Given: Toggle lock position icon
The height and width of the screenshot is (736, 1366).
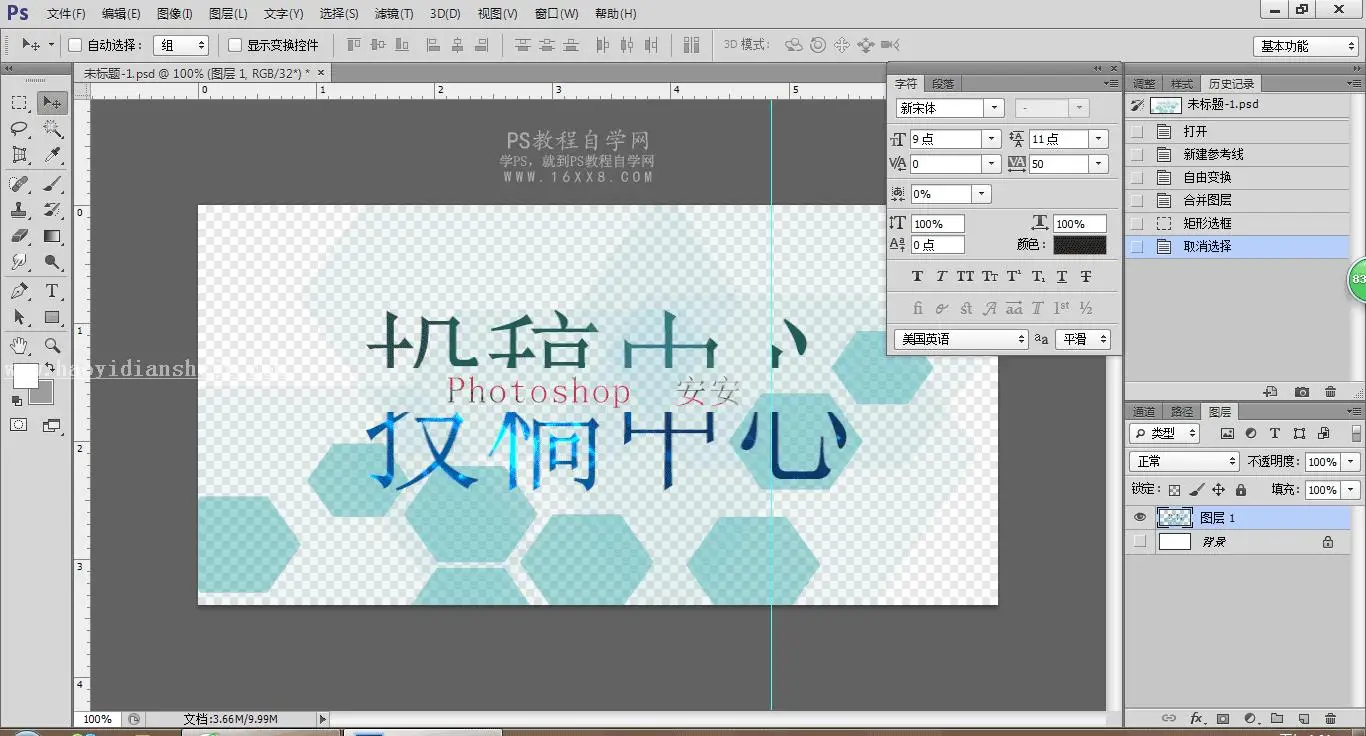Looking at the screenshot, I should 1218,490.
